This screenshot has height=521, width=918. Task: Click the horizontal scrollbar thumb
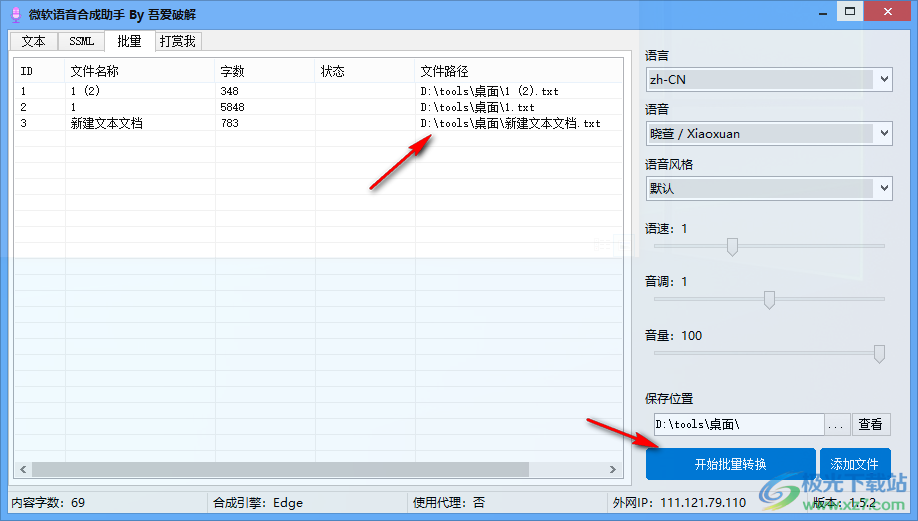pos(280,469)
